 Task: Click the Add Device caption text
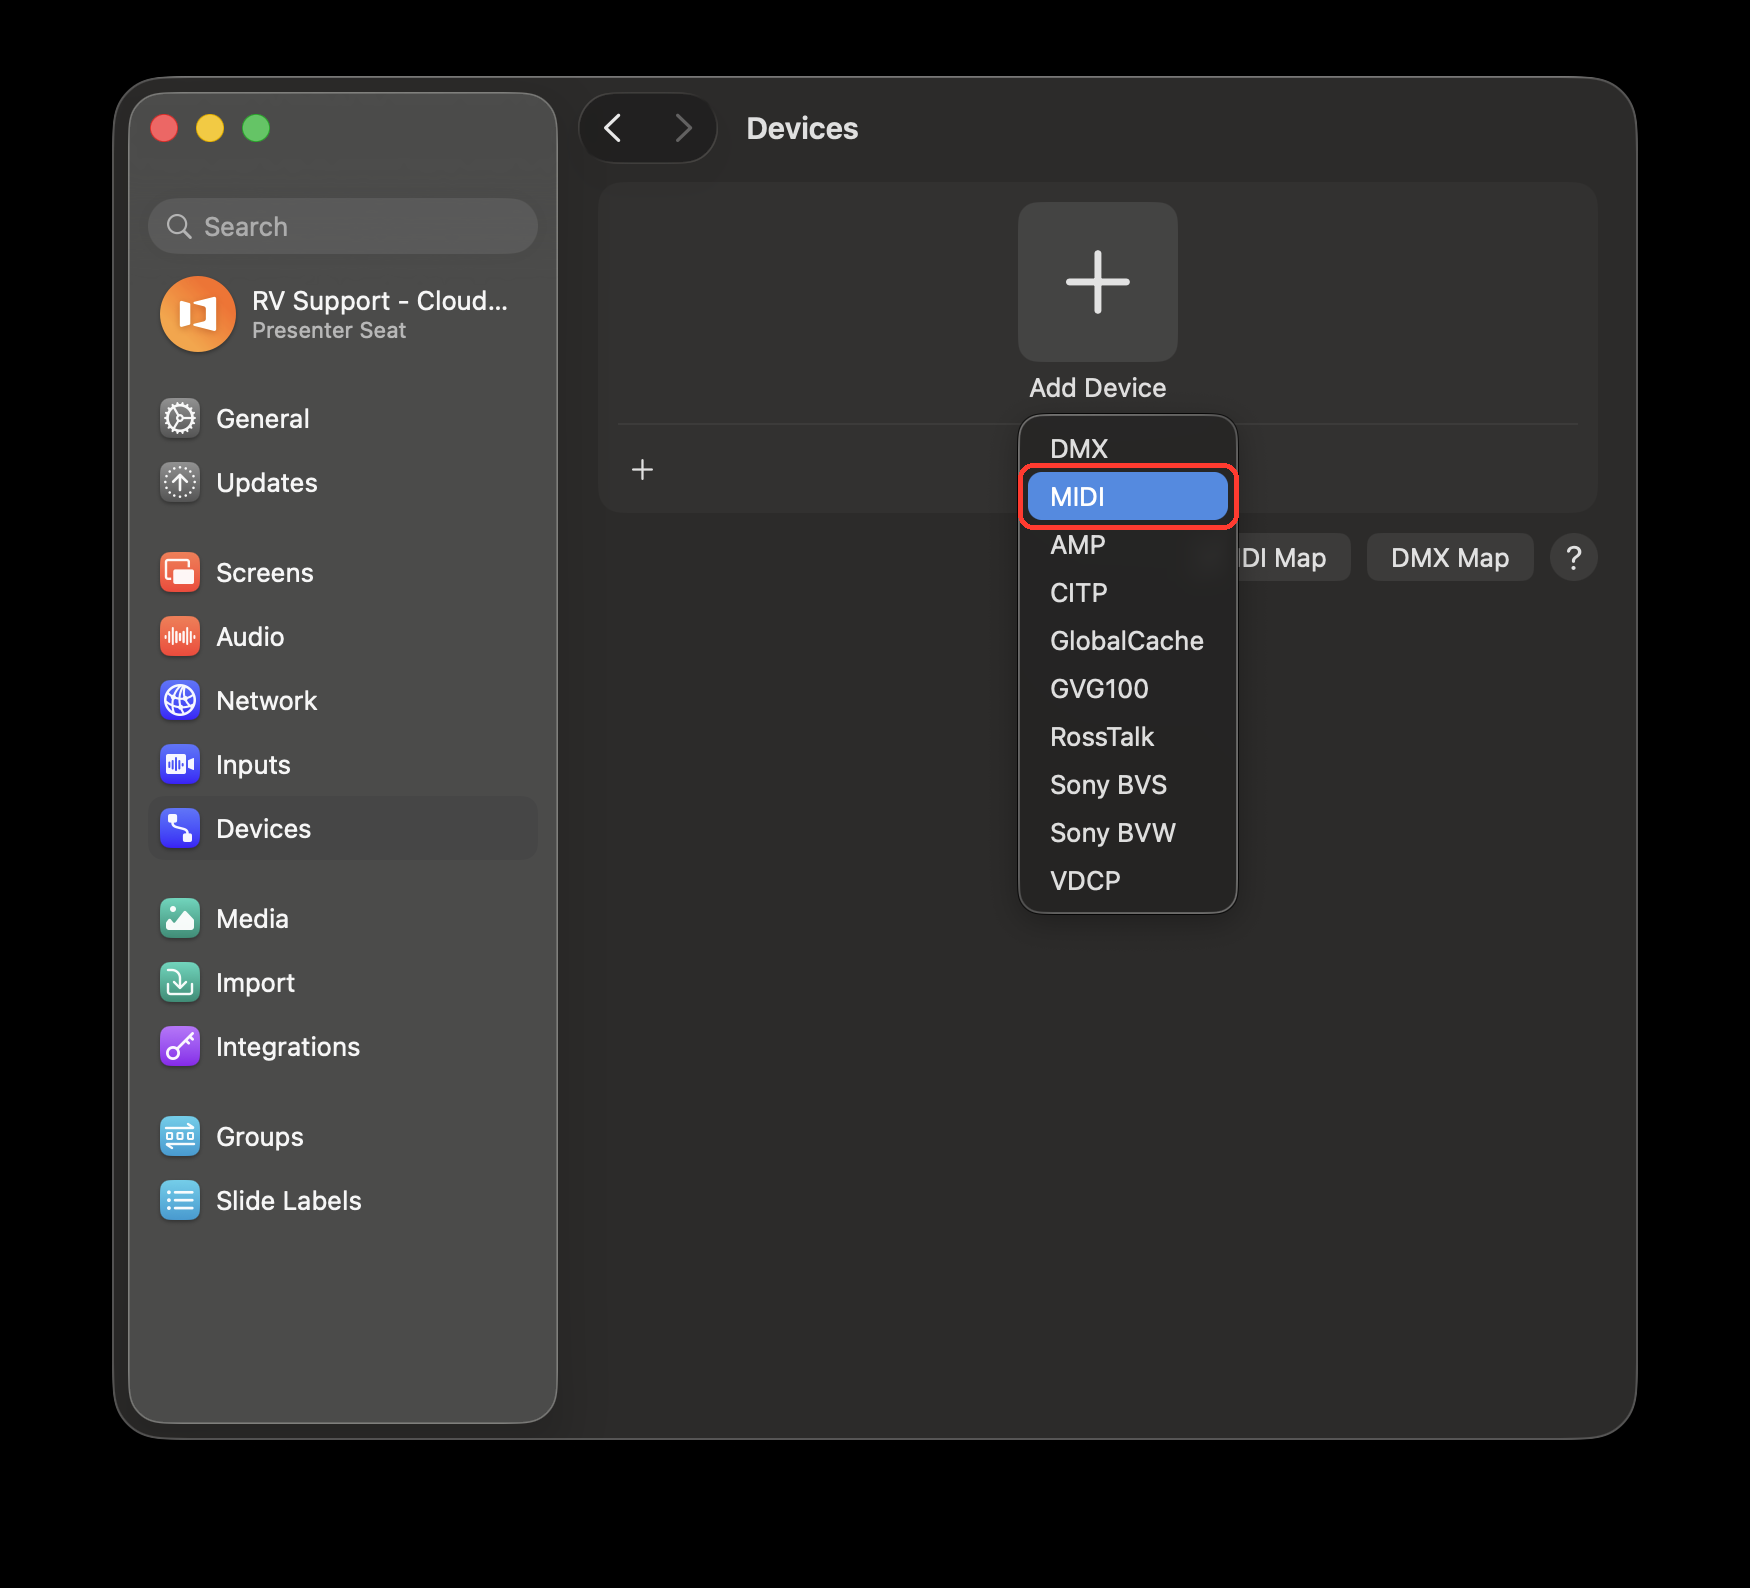click(x=1098, y=387)
